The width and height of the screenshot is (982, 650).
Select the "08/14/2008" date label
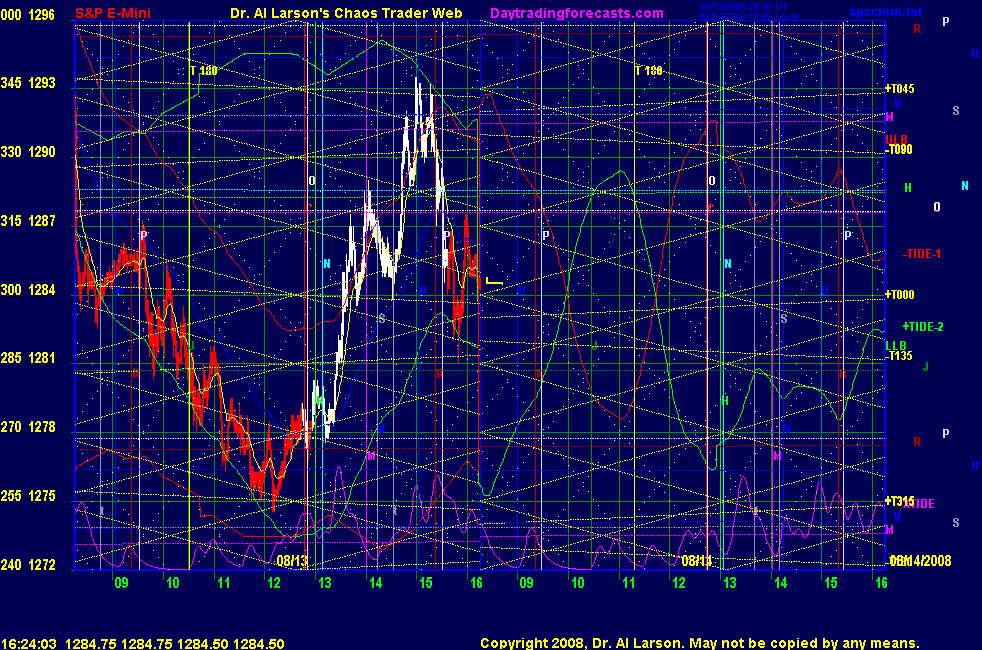point(921,560)
